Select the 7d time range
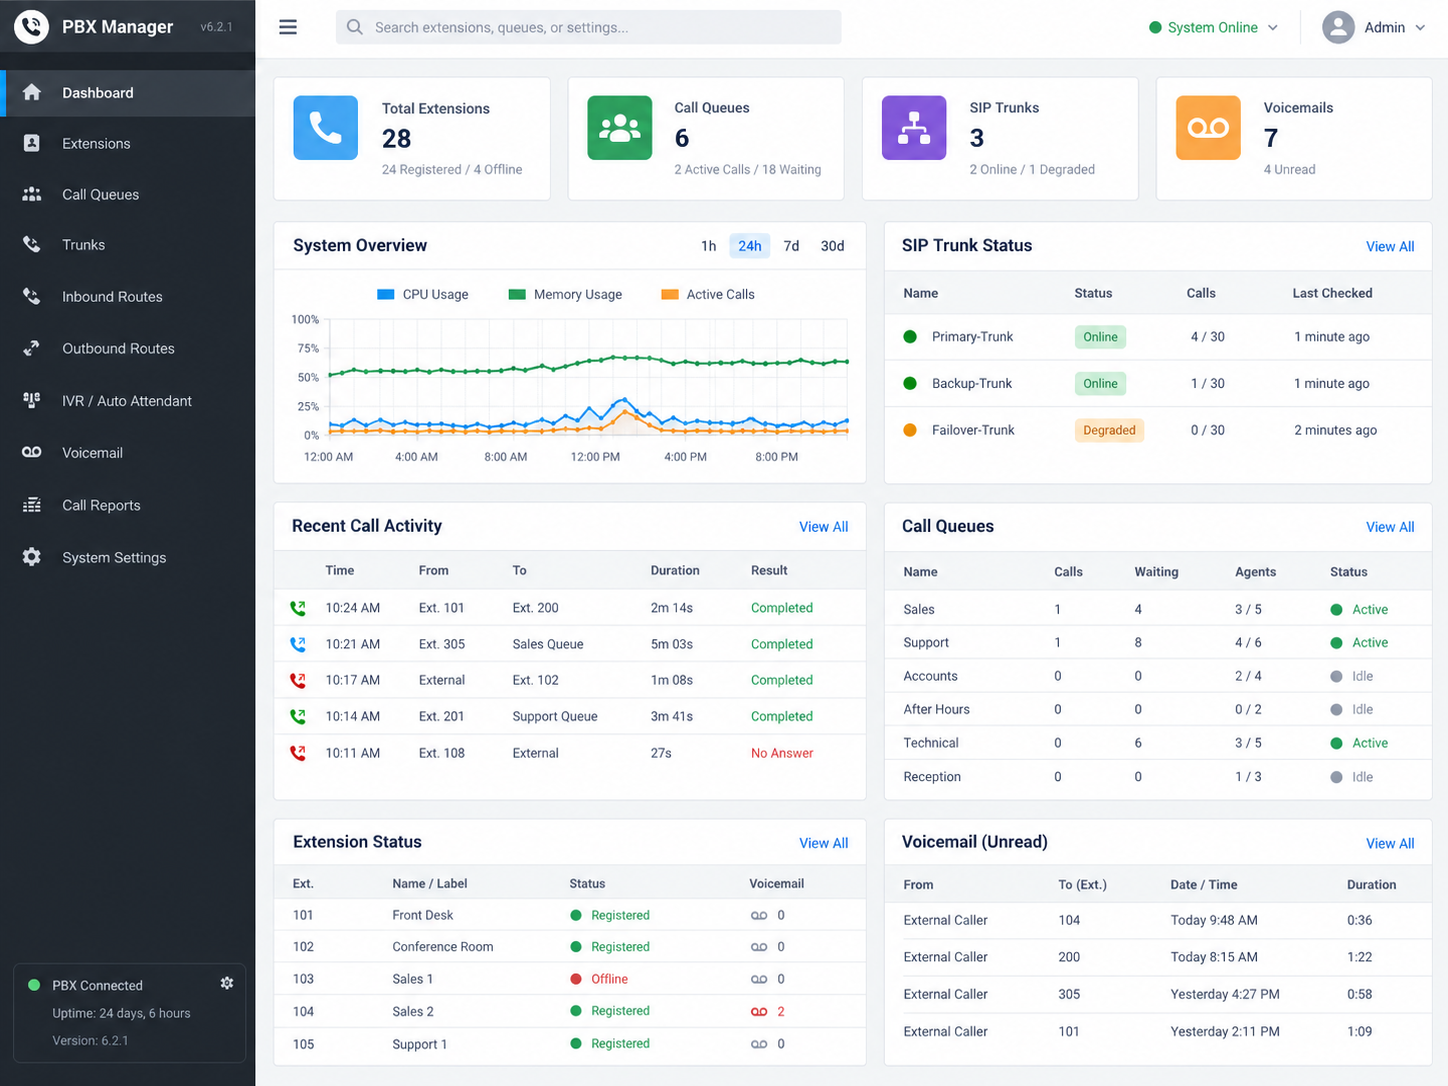Image resolution: width=1448 pixels, height=1086 pixels. 791,246
